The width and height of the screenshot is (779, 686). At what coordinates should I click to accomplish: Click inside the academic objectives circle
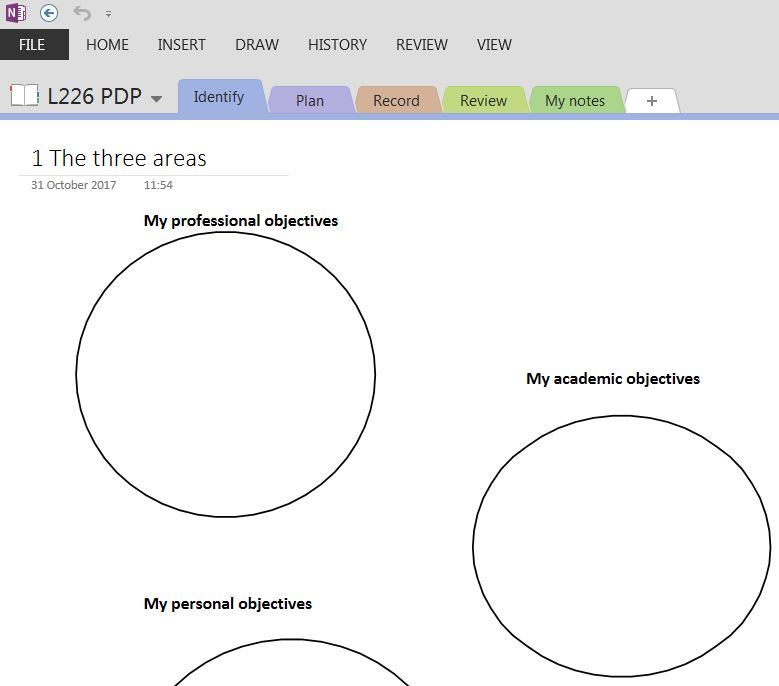[622, 546]
